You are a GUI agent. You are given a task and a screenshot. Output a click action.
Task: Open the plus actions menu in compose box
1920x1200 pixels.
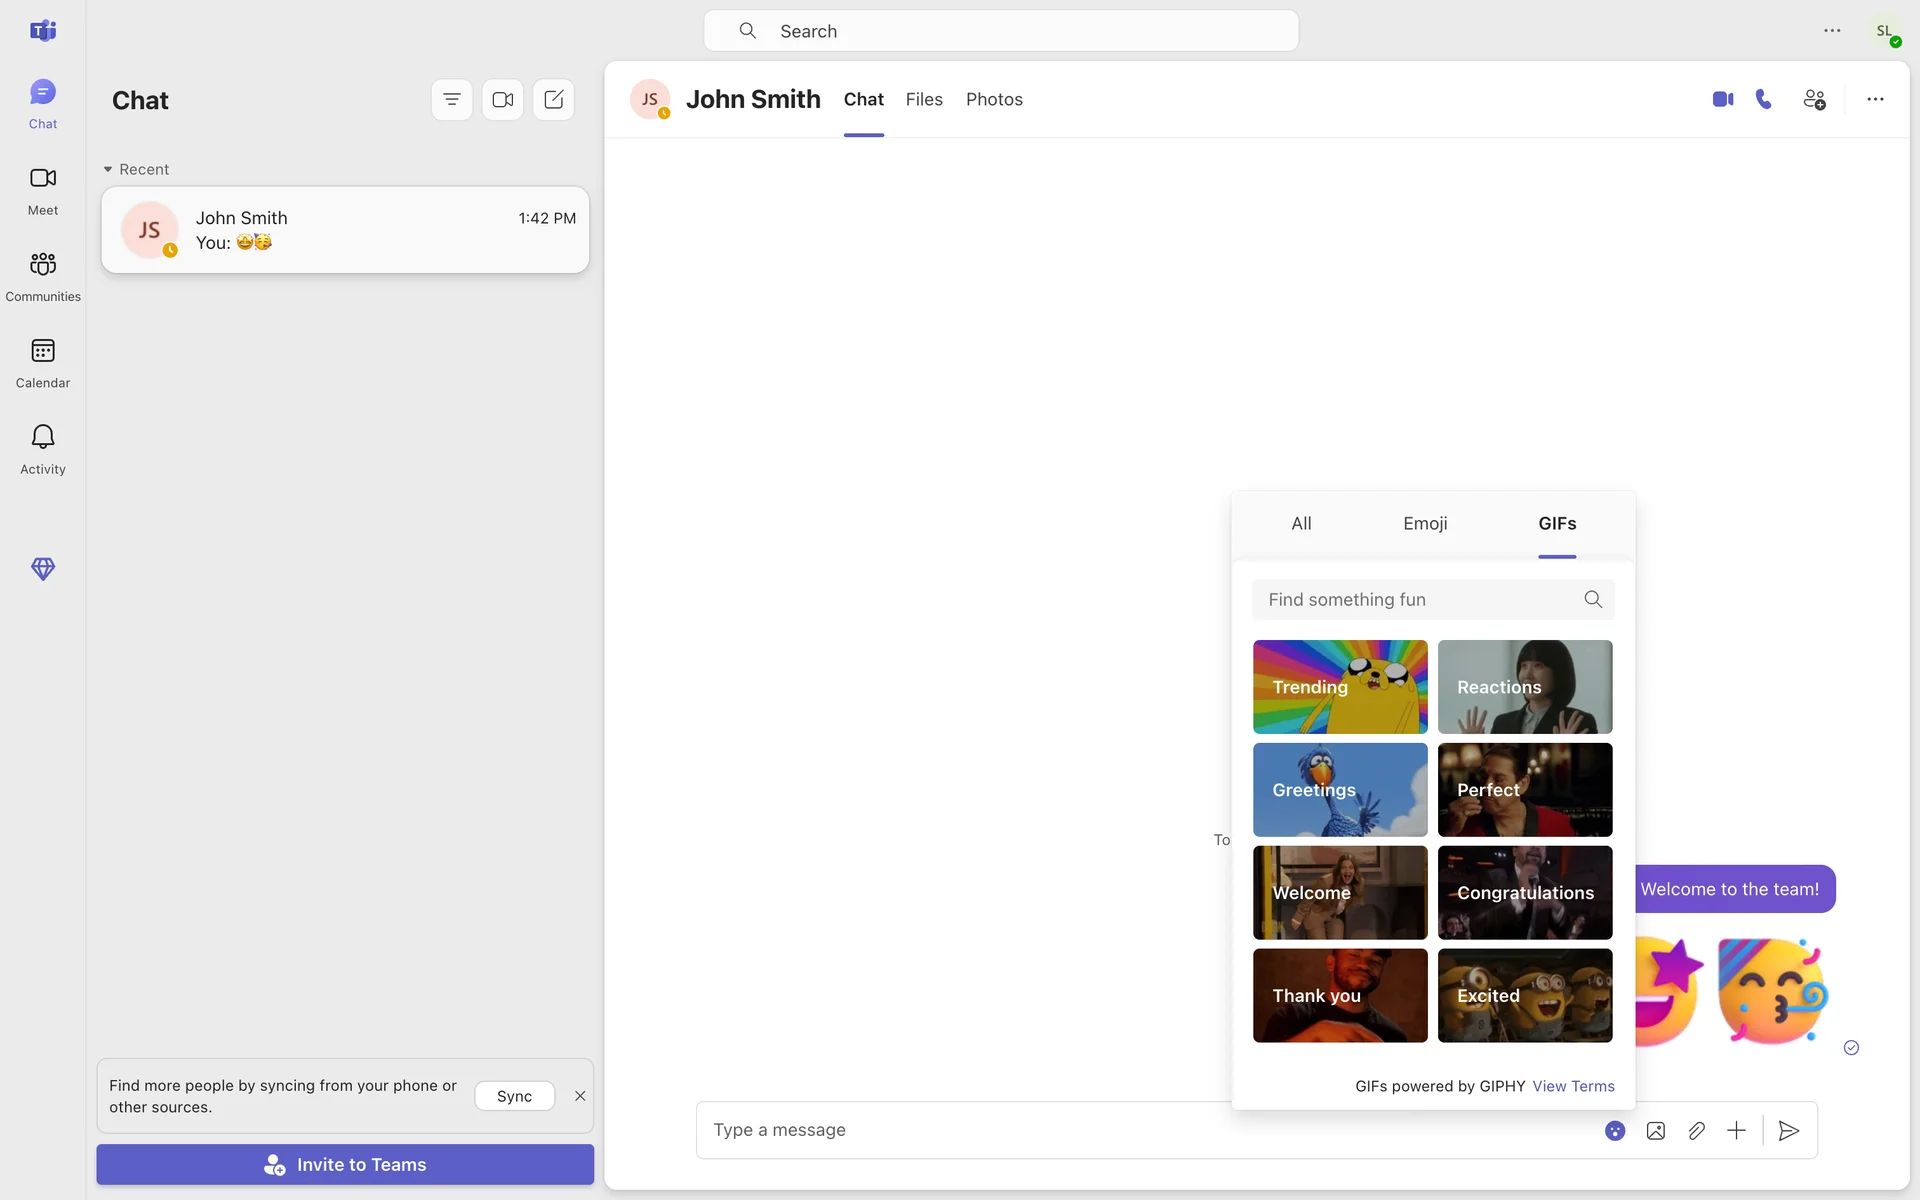1736,1130
